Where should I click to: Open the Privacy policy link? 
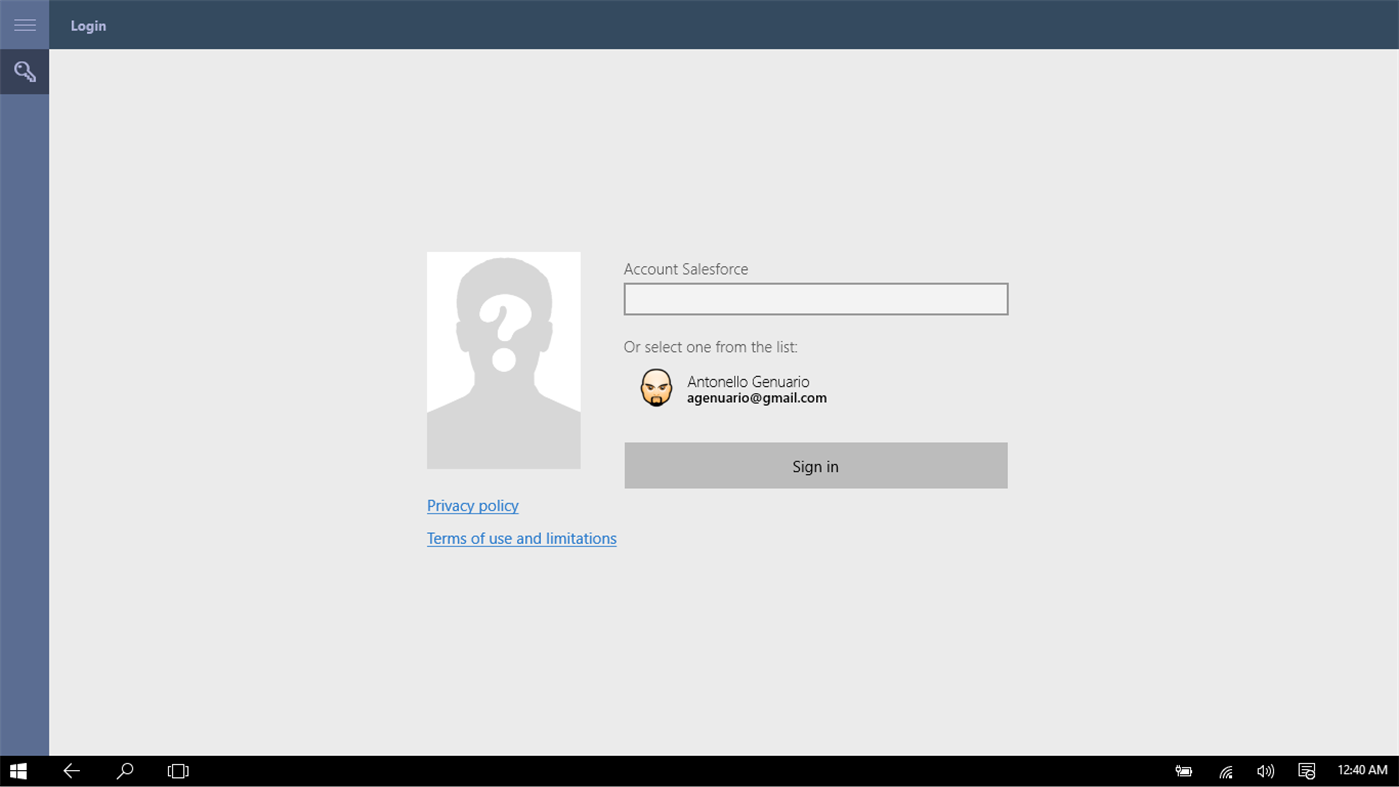coord(472,505)
